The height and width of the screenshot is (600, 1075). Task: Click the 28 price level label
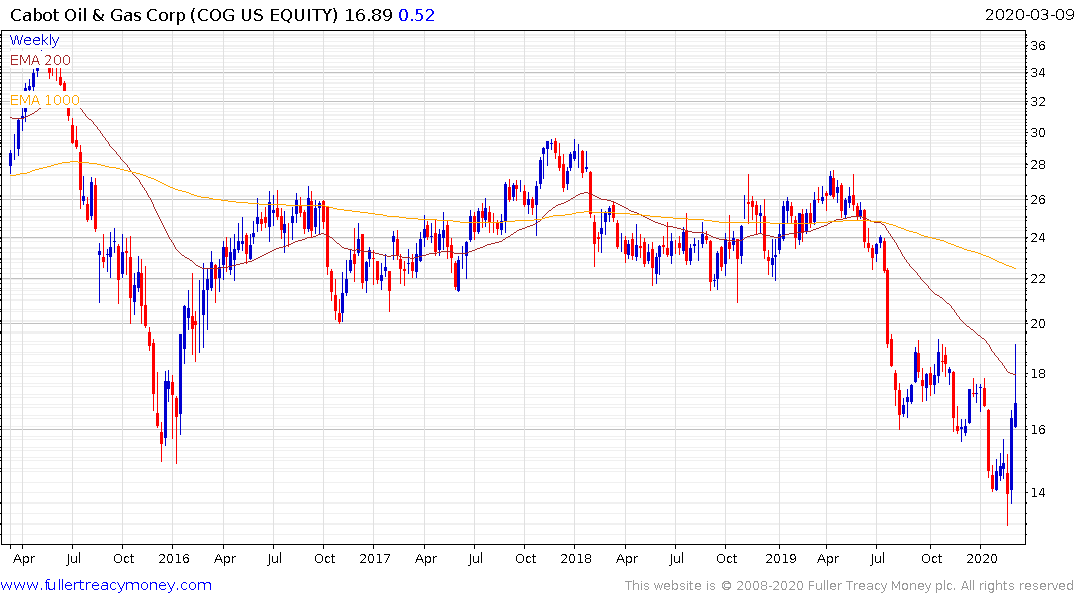pyautogui.click(x=1038, y=165)
